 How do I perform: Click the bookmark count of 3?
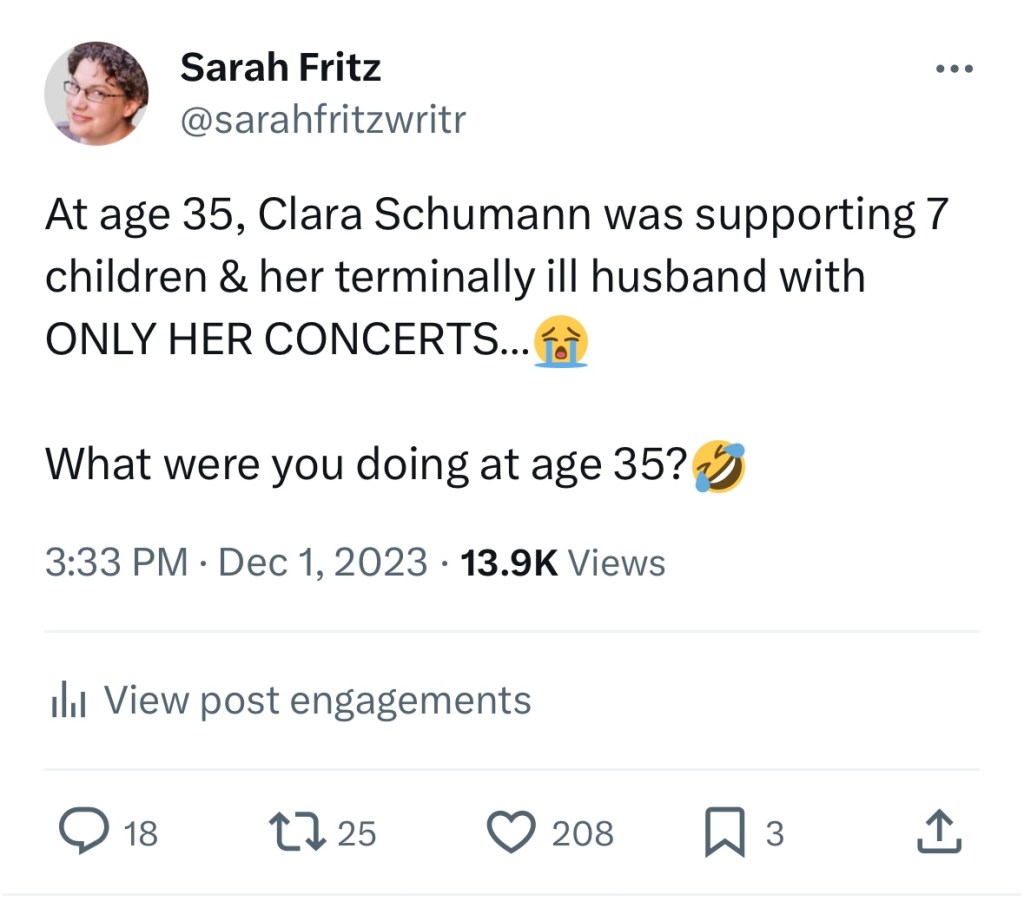click(x=774, y=833)
